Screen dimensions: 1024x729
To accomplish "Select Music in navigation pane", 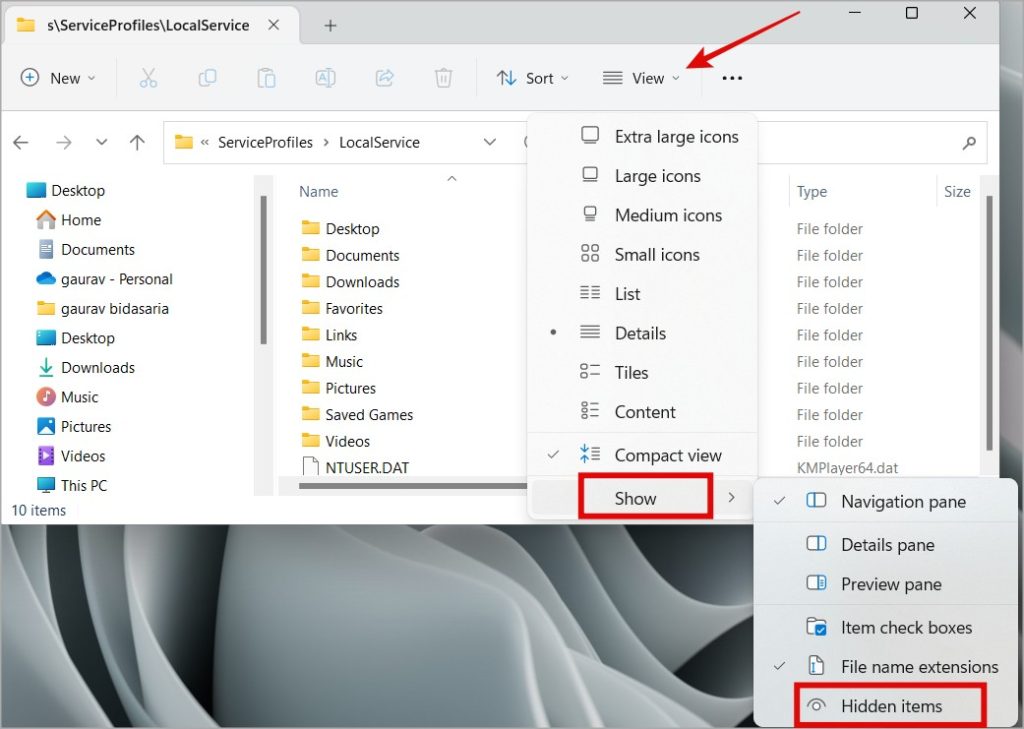I will (x=67, y=397).
